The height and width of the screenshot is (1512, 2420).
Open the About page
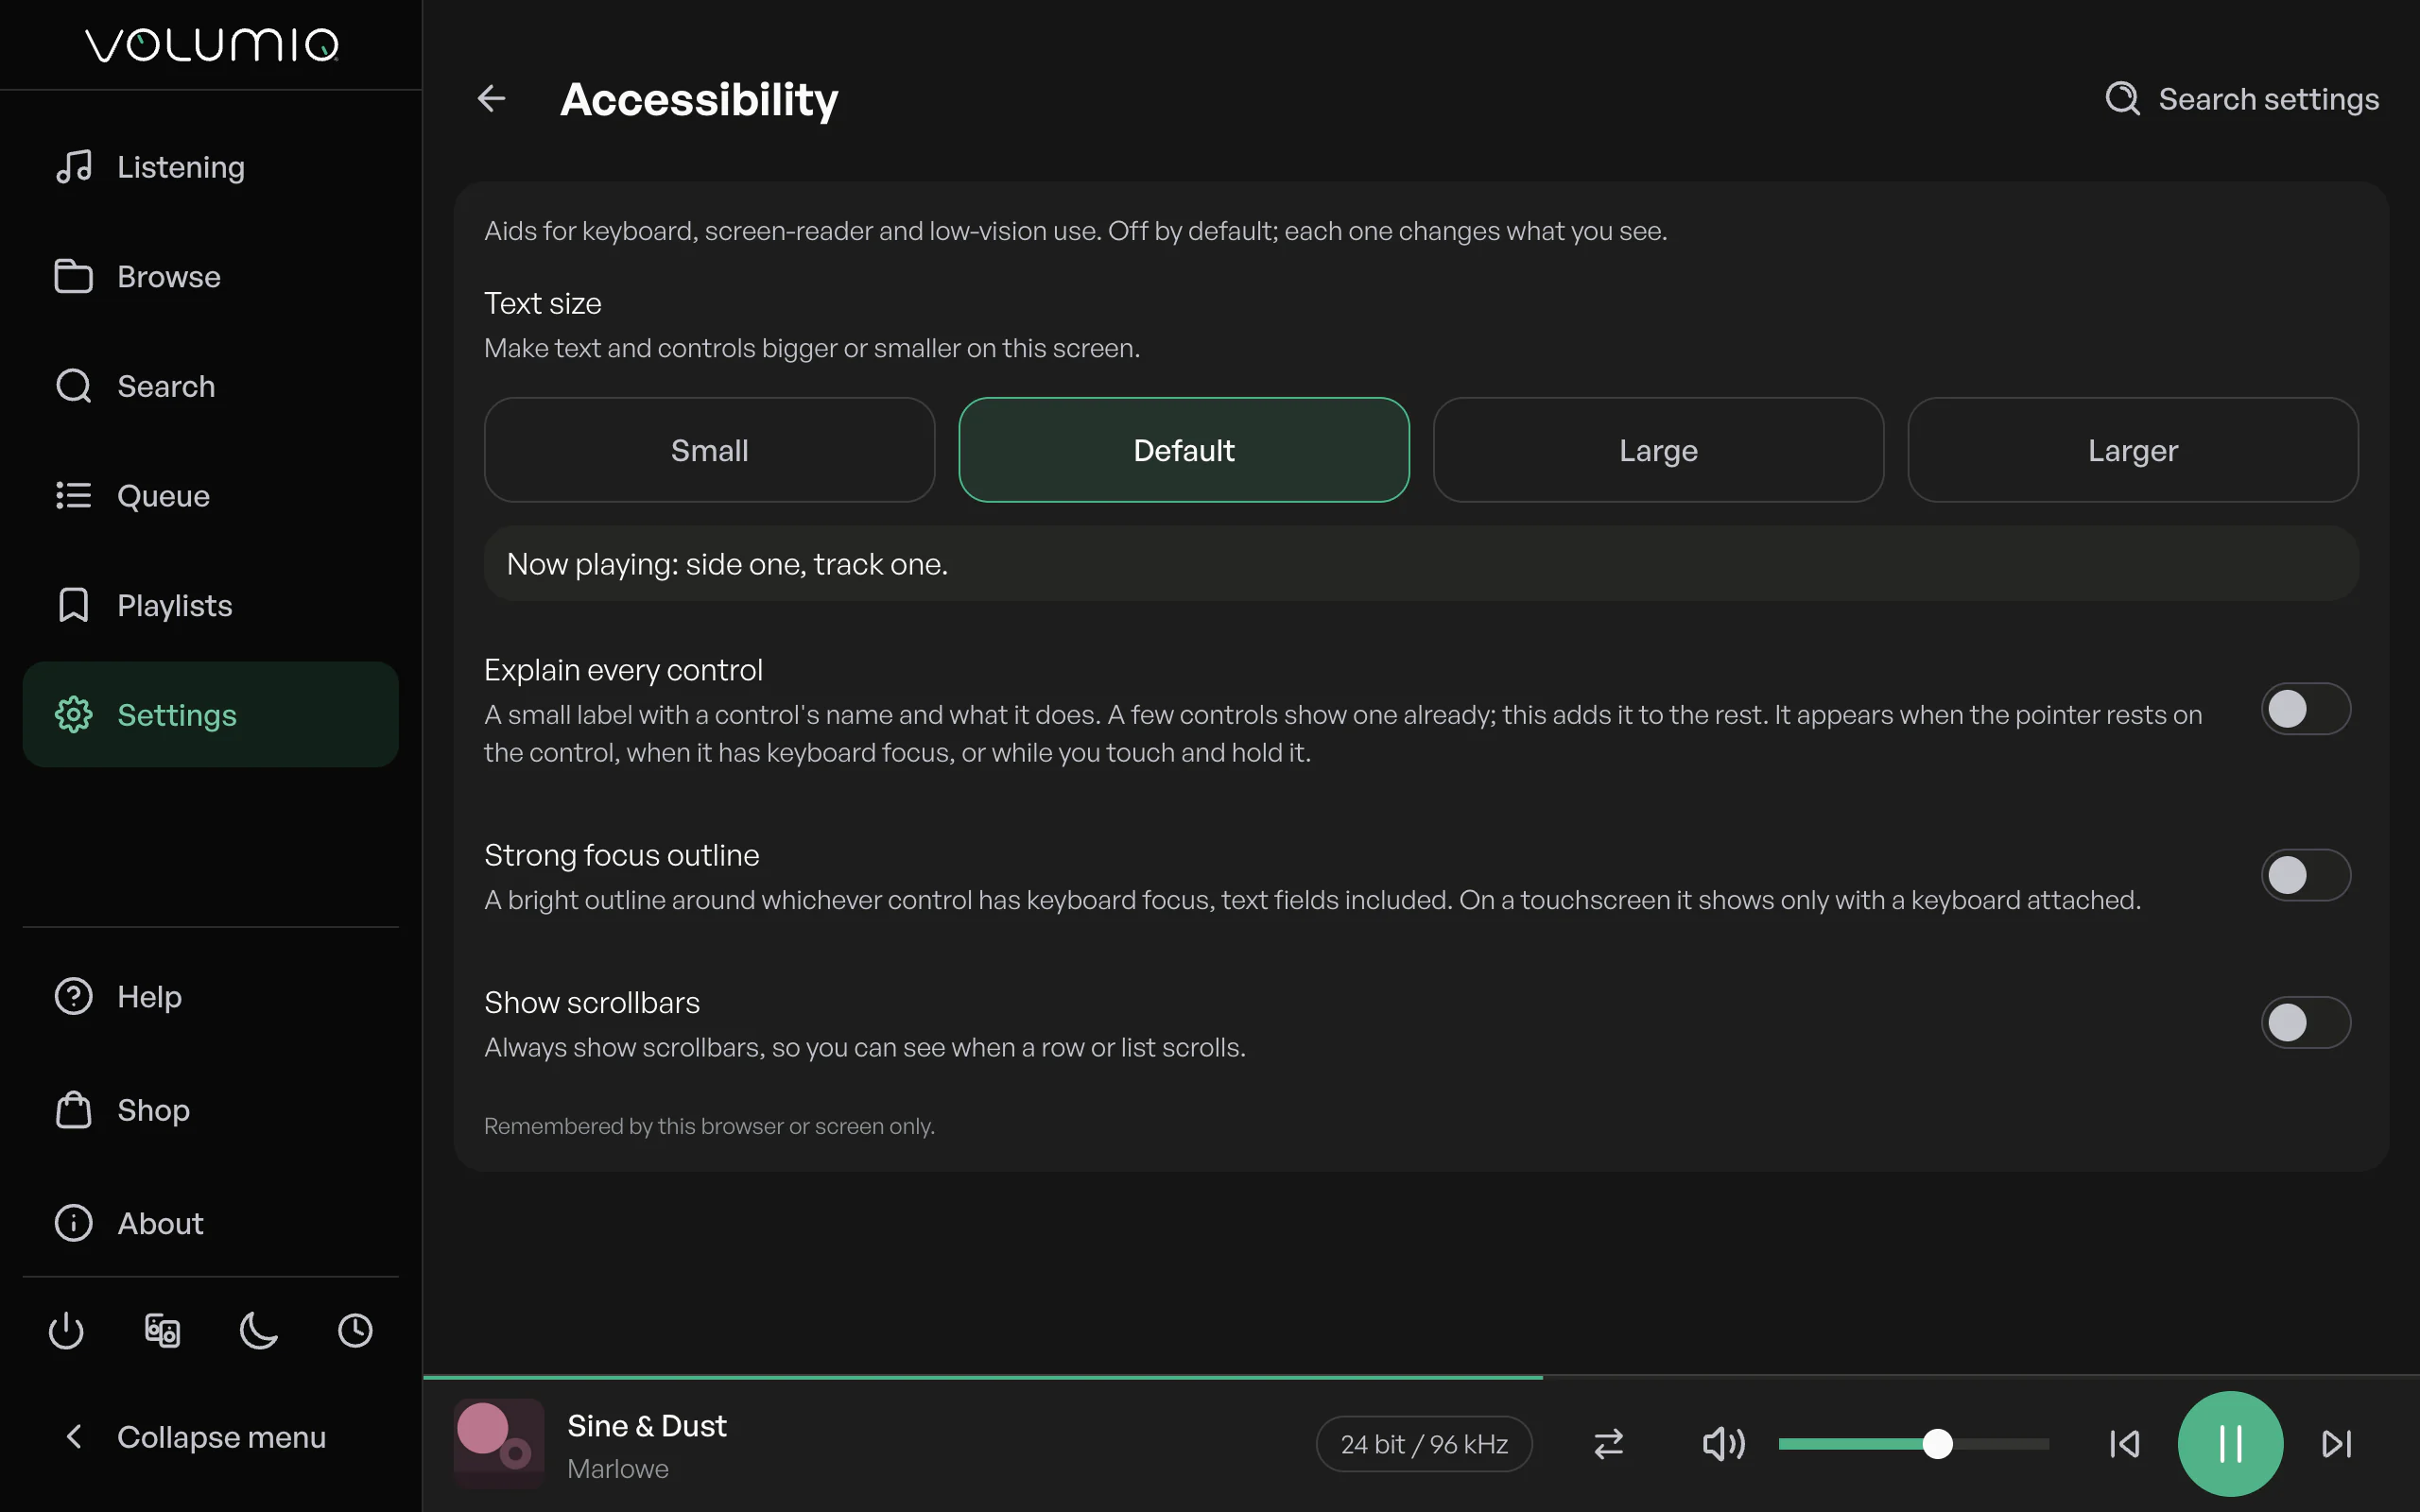[x=211, y=1223]
